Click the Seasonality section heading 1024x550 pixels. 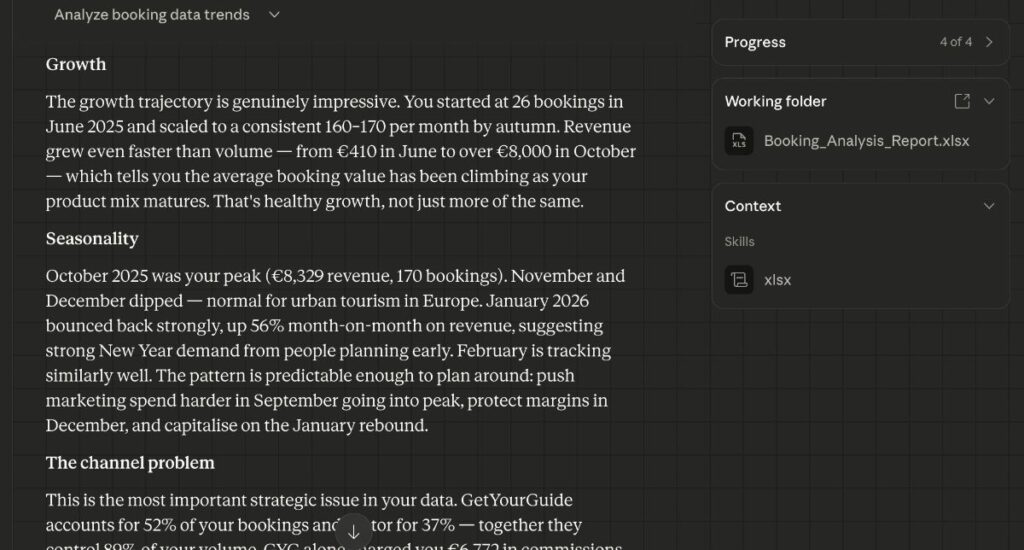coord(92,238)
